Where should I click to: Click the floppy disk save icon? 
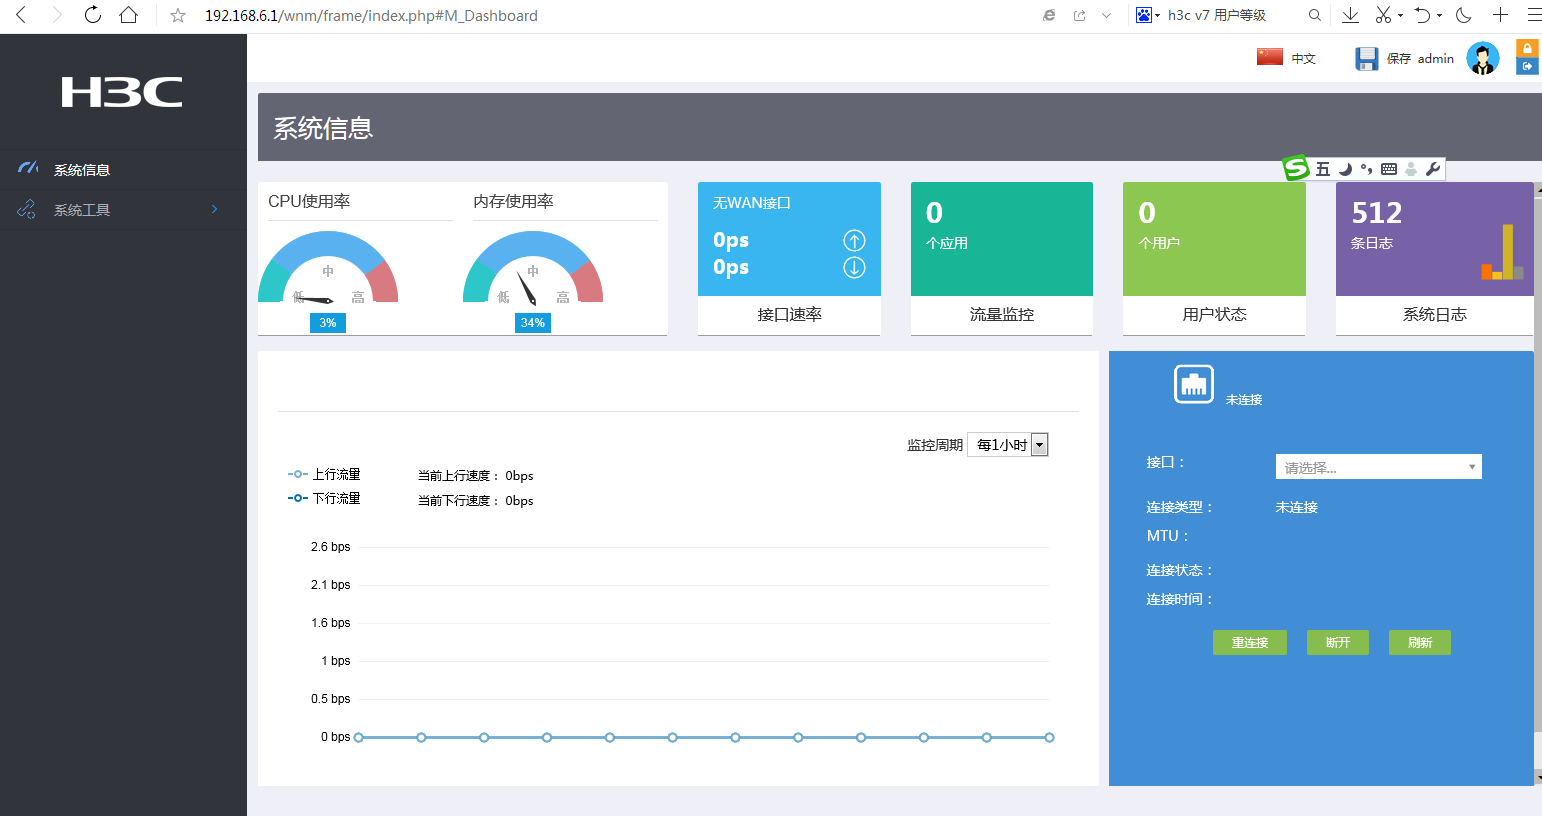click(1366, 59)
